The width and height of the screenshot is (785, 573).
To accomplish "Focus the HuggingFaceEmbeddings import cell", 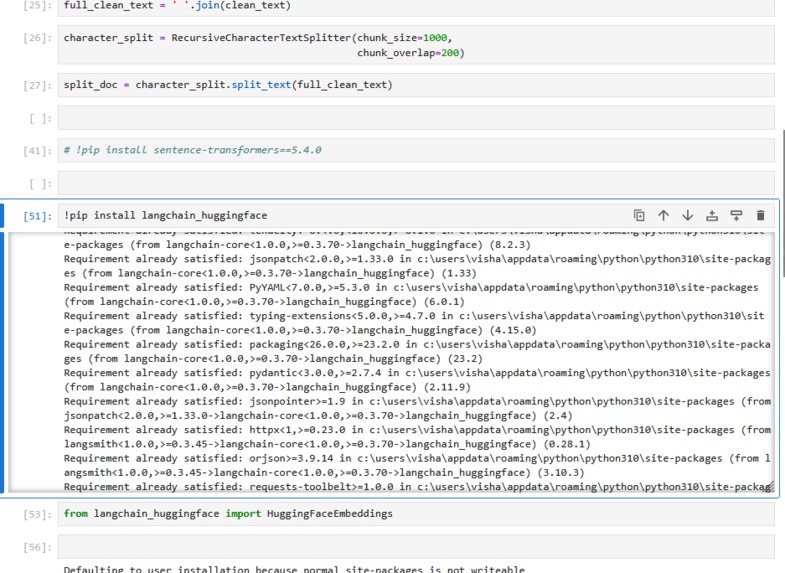I will (416, 514).
